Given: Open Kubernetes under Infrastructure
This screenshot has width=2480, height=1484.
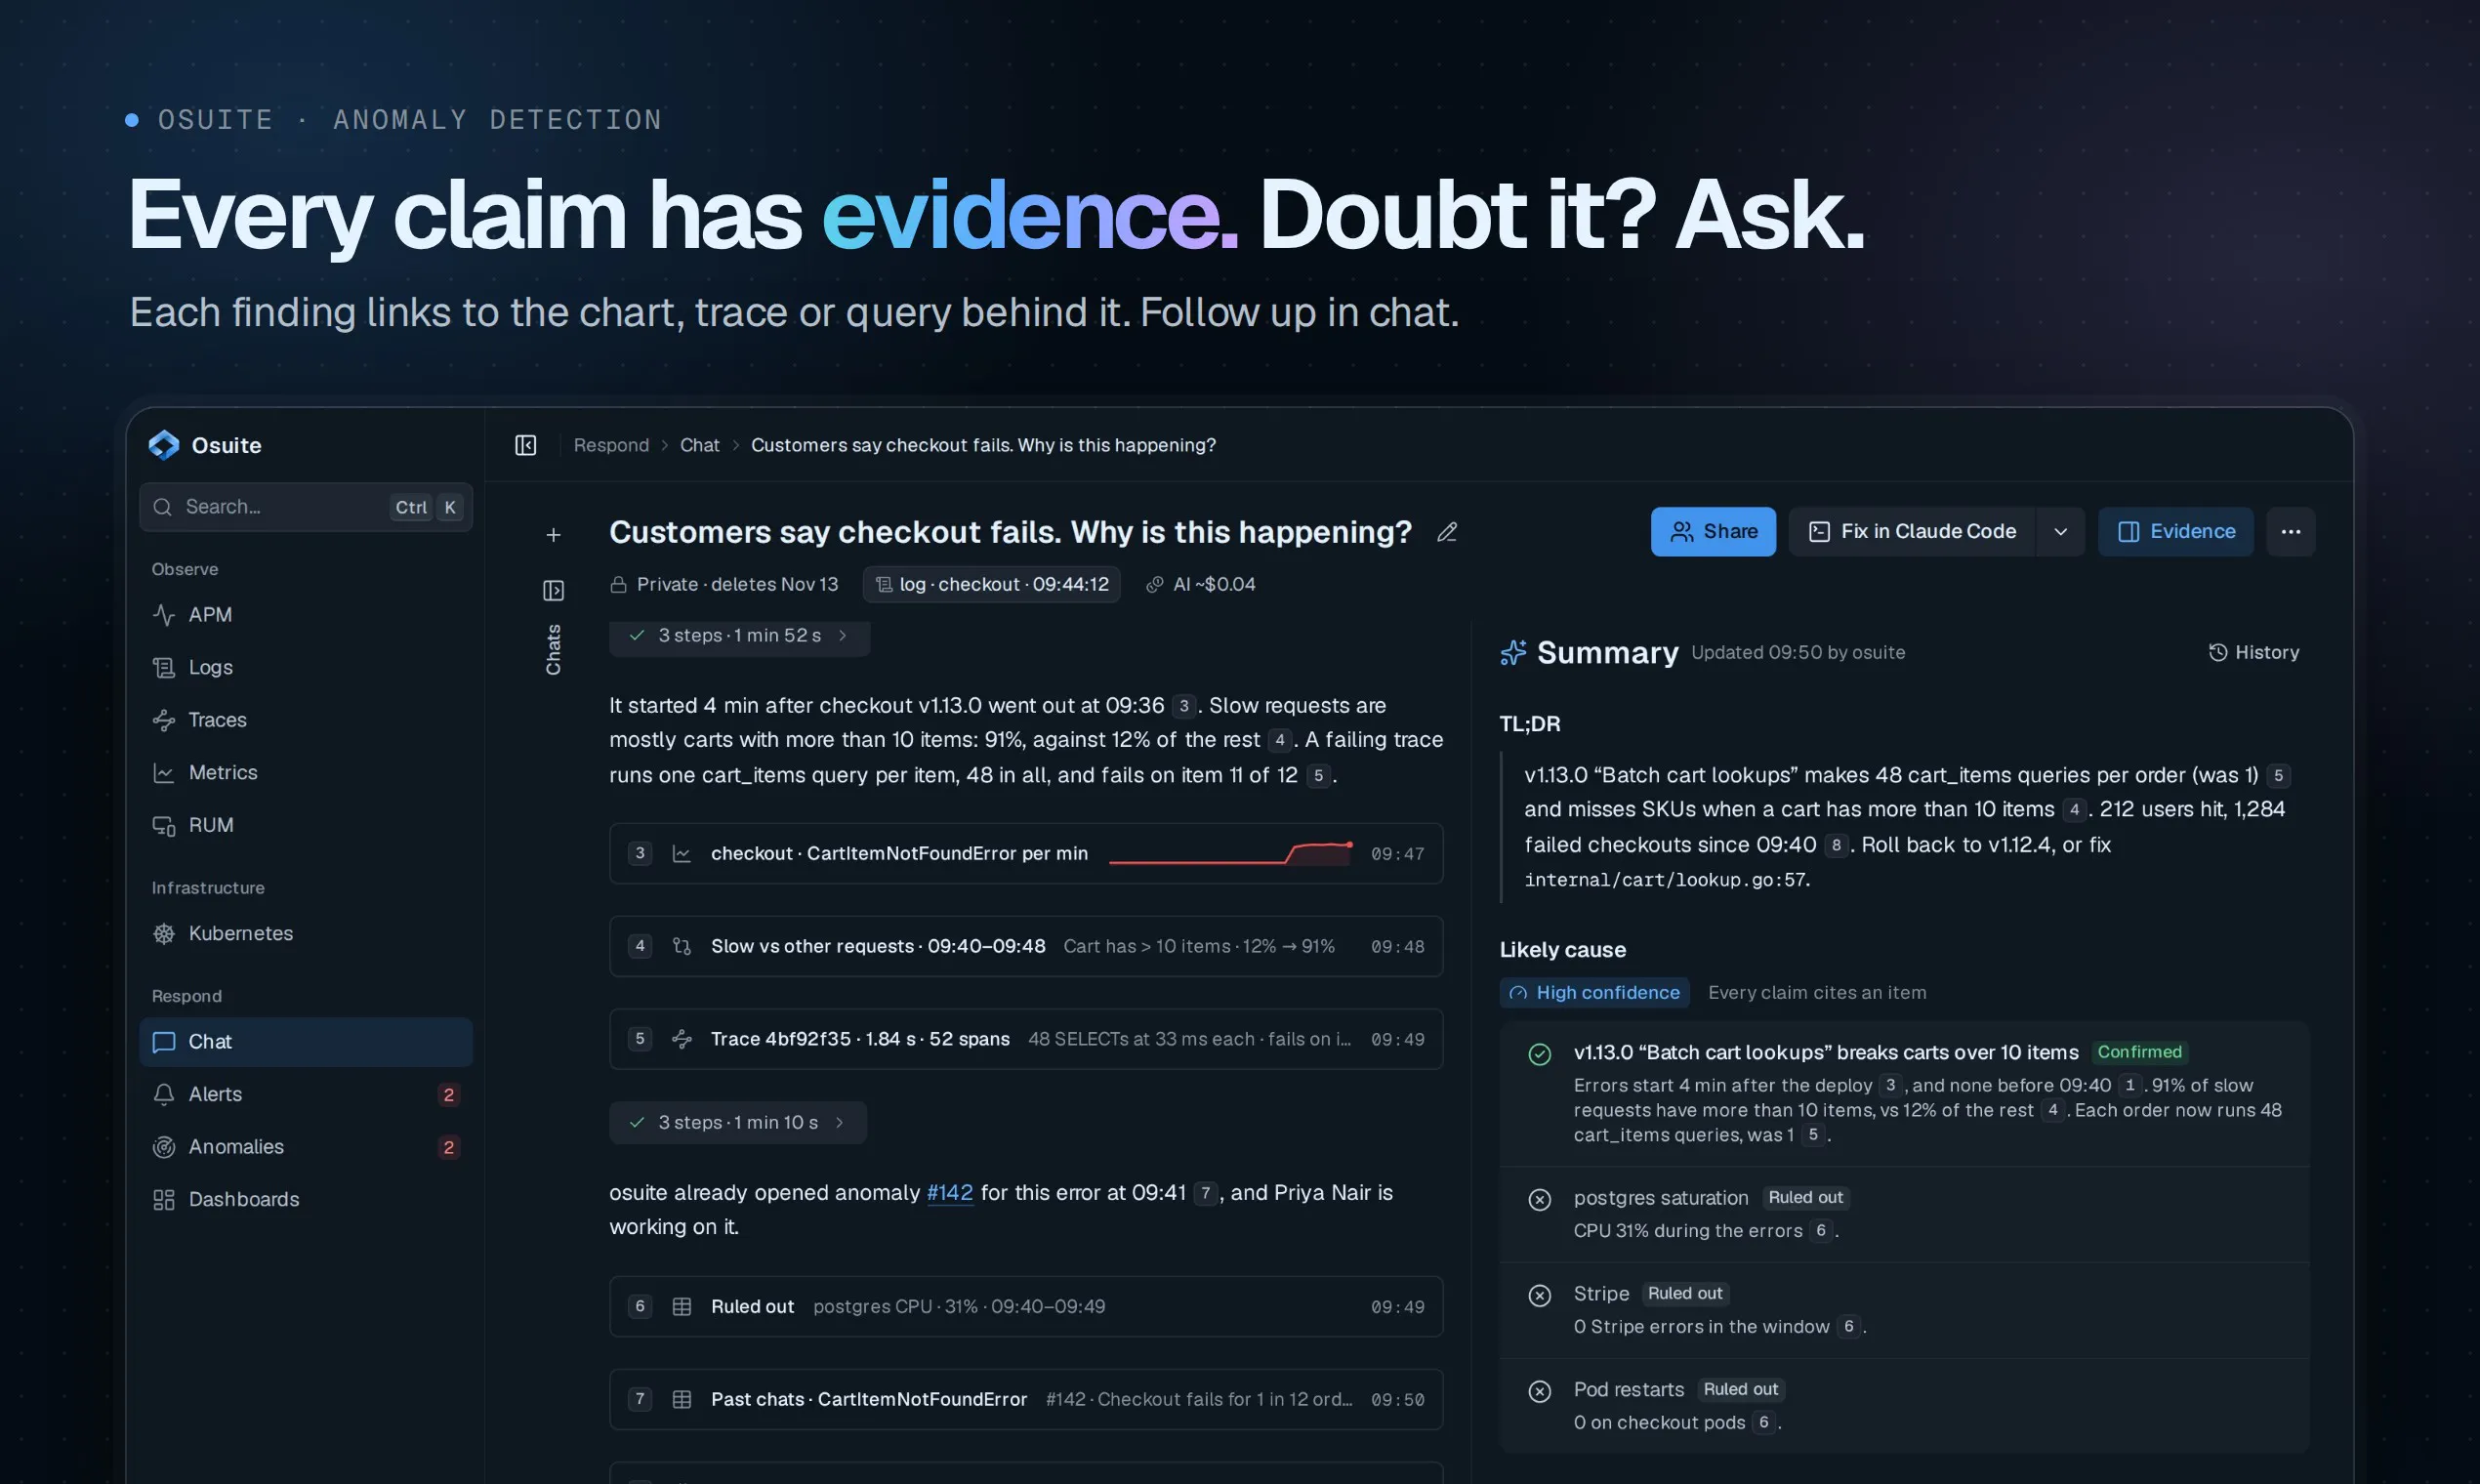Looking at the screenshot, I should pos(306,933).
